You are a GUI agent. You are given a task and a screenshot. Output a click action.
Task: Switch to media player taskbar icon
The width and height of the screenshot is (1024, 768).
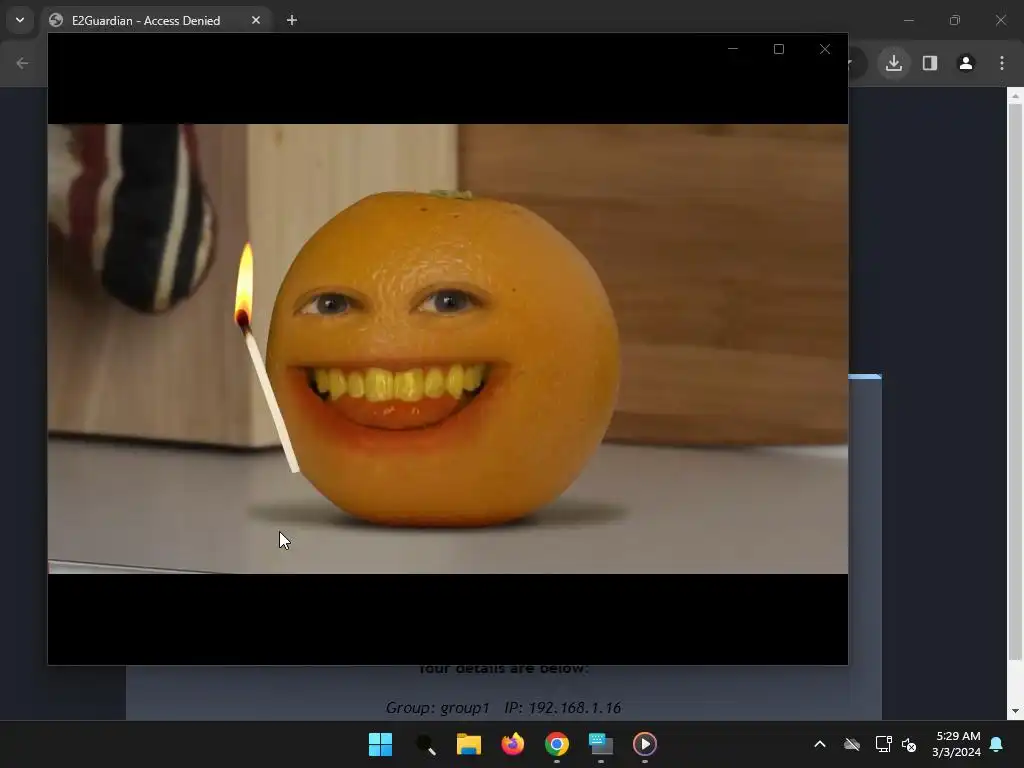tap(645, 744)
